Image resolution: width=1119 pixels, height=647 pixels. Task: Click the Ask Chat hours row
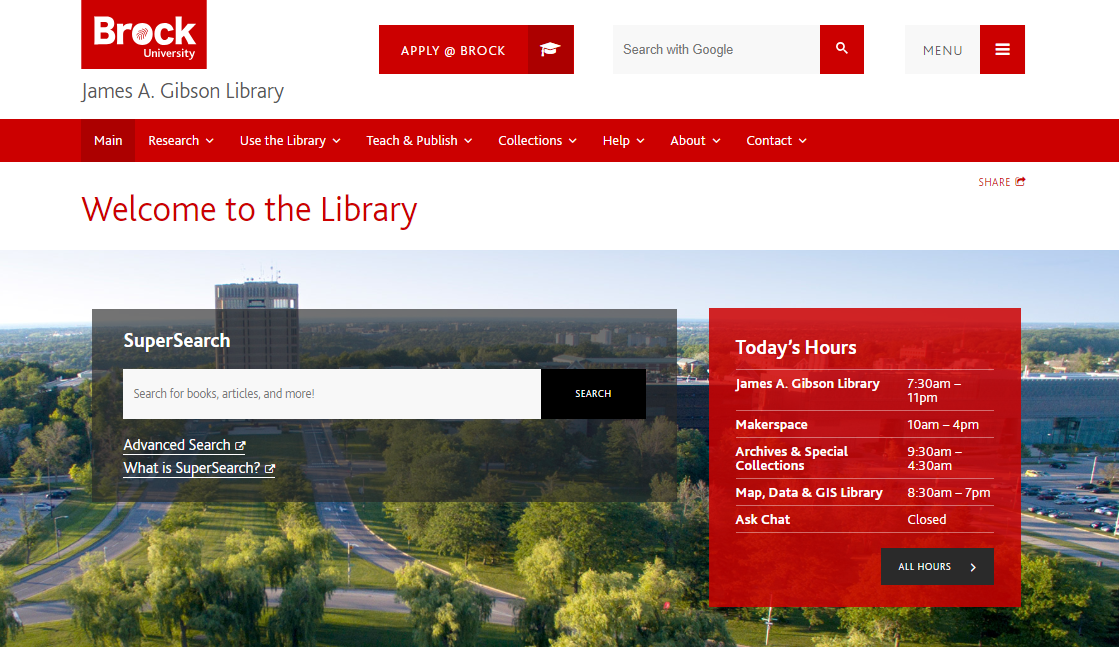click(864, 519)
